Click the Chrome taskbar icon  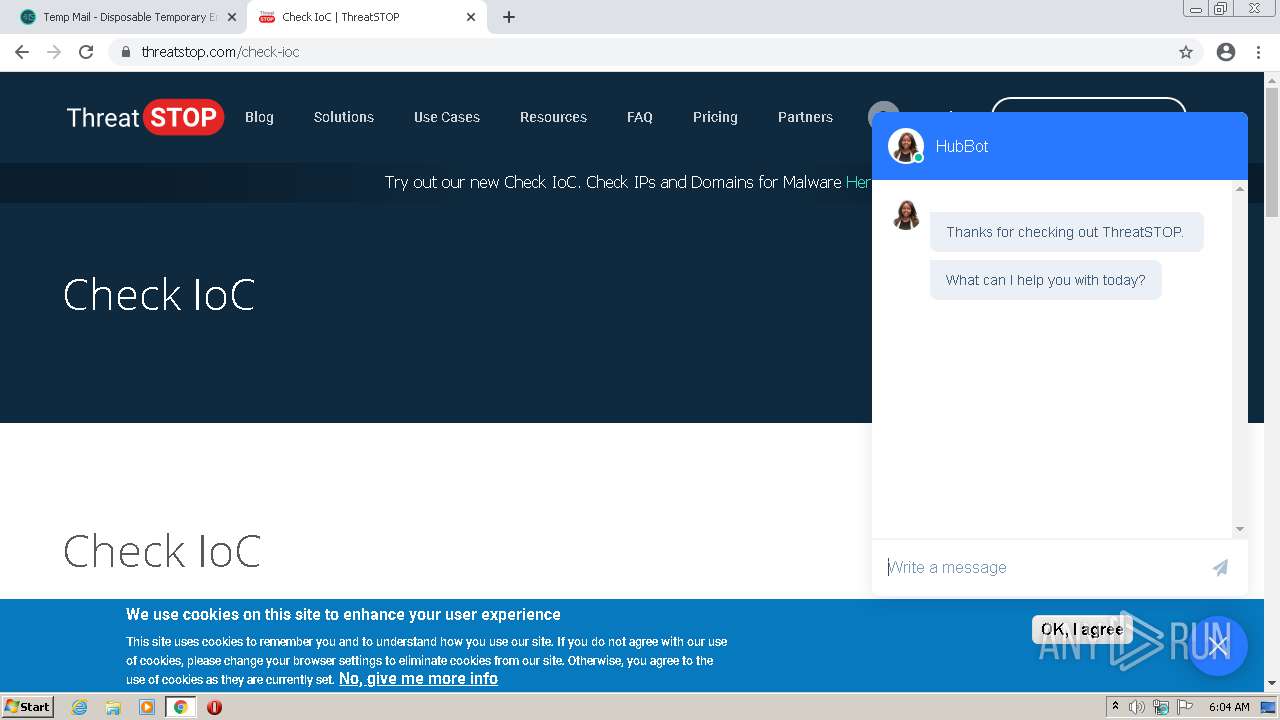[x=180, y=707]
